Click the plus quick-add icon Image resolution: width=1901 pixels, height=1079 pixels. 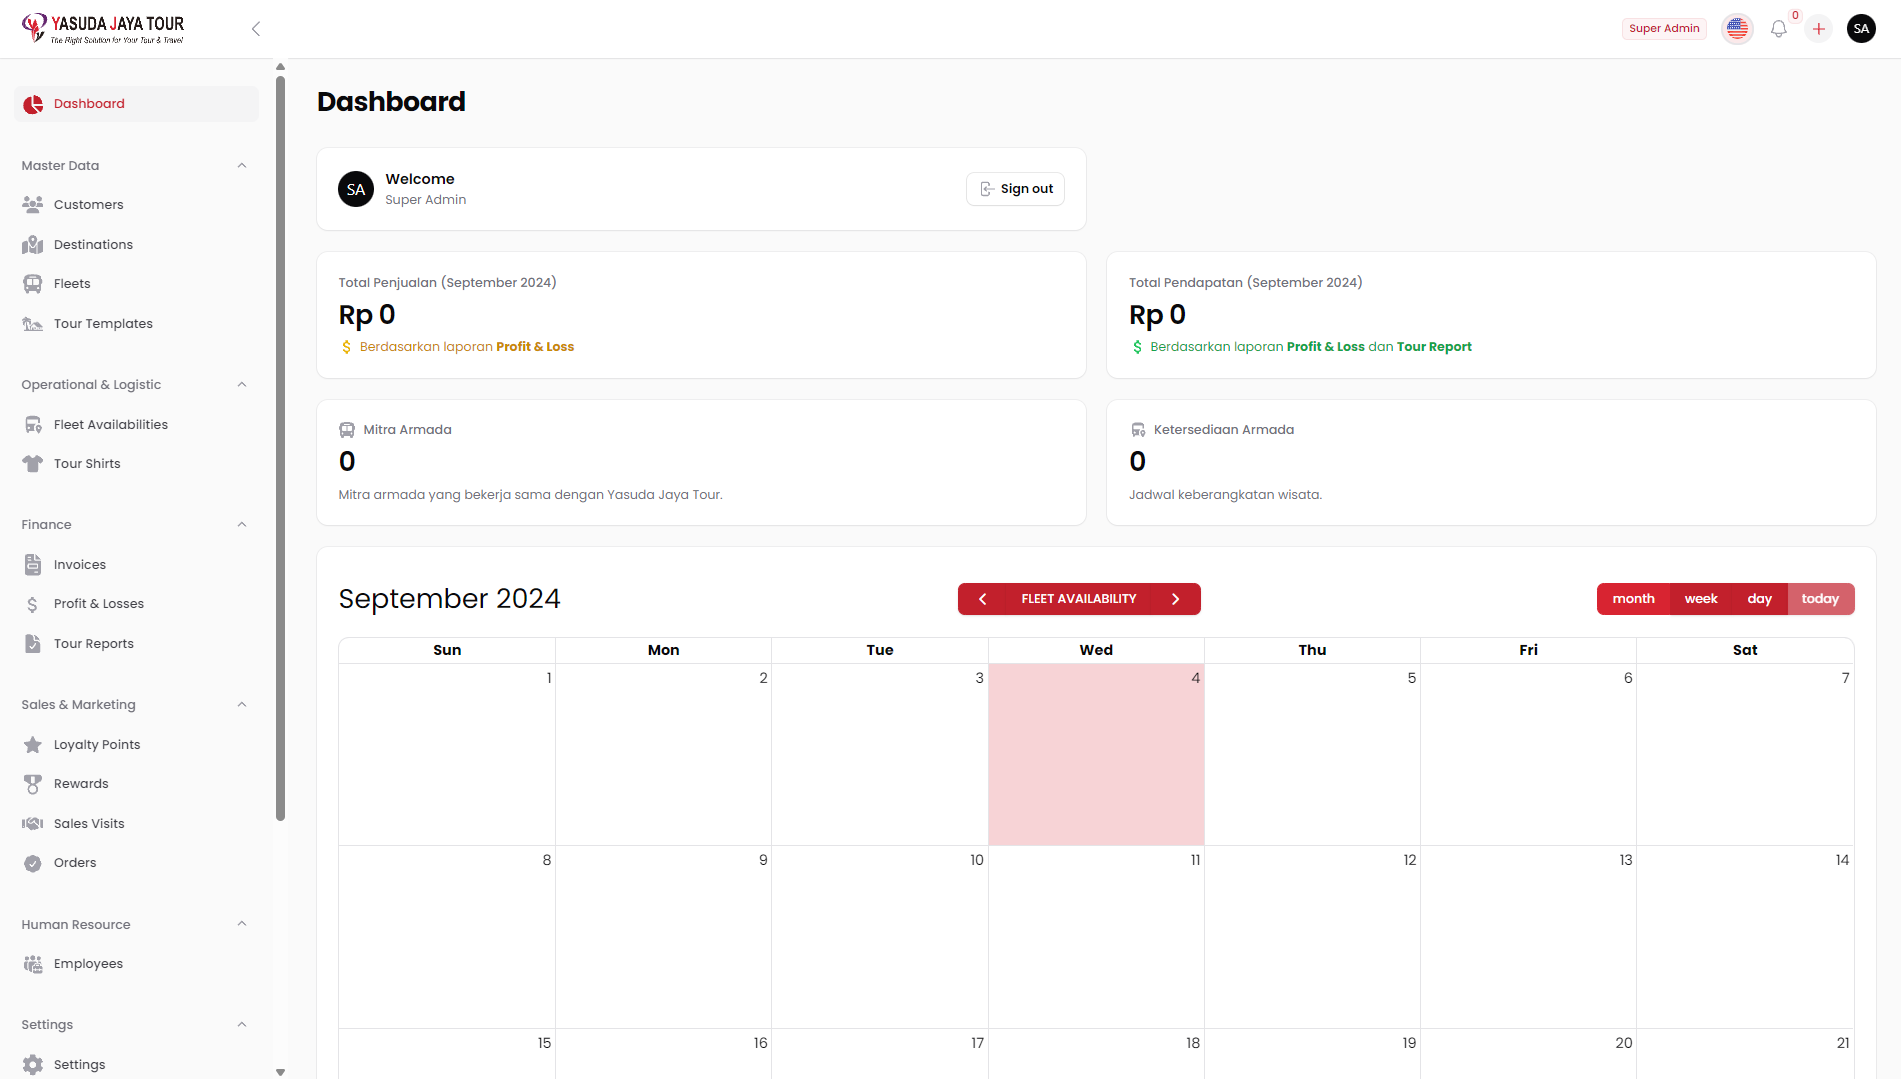(1819, 29)
